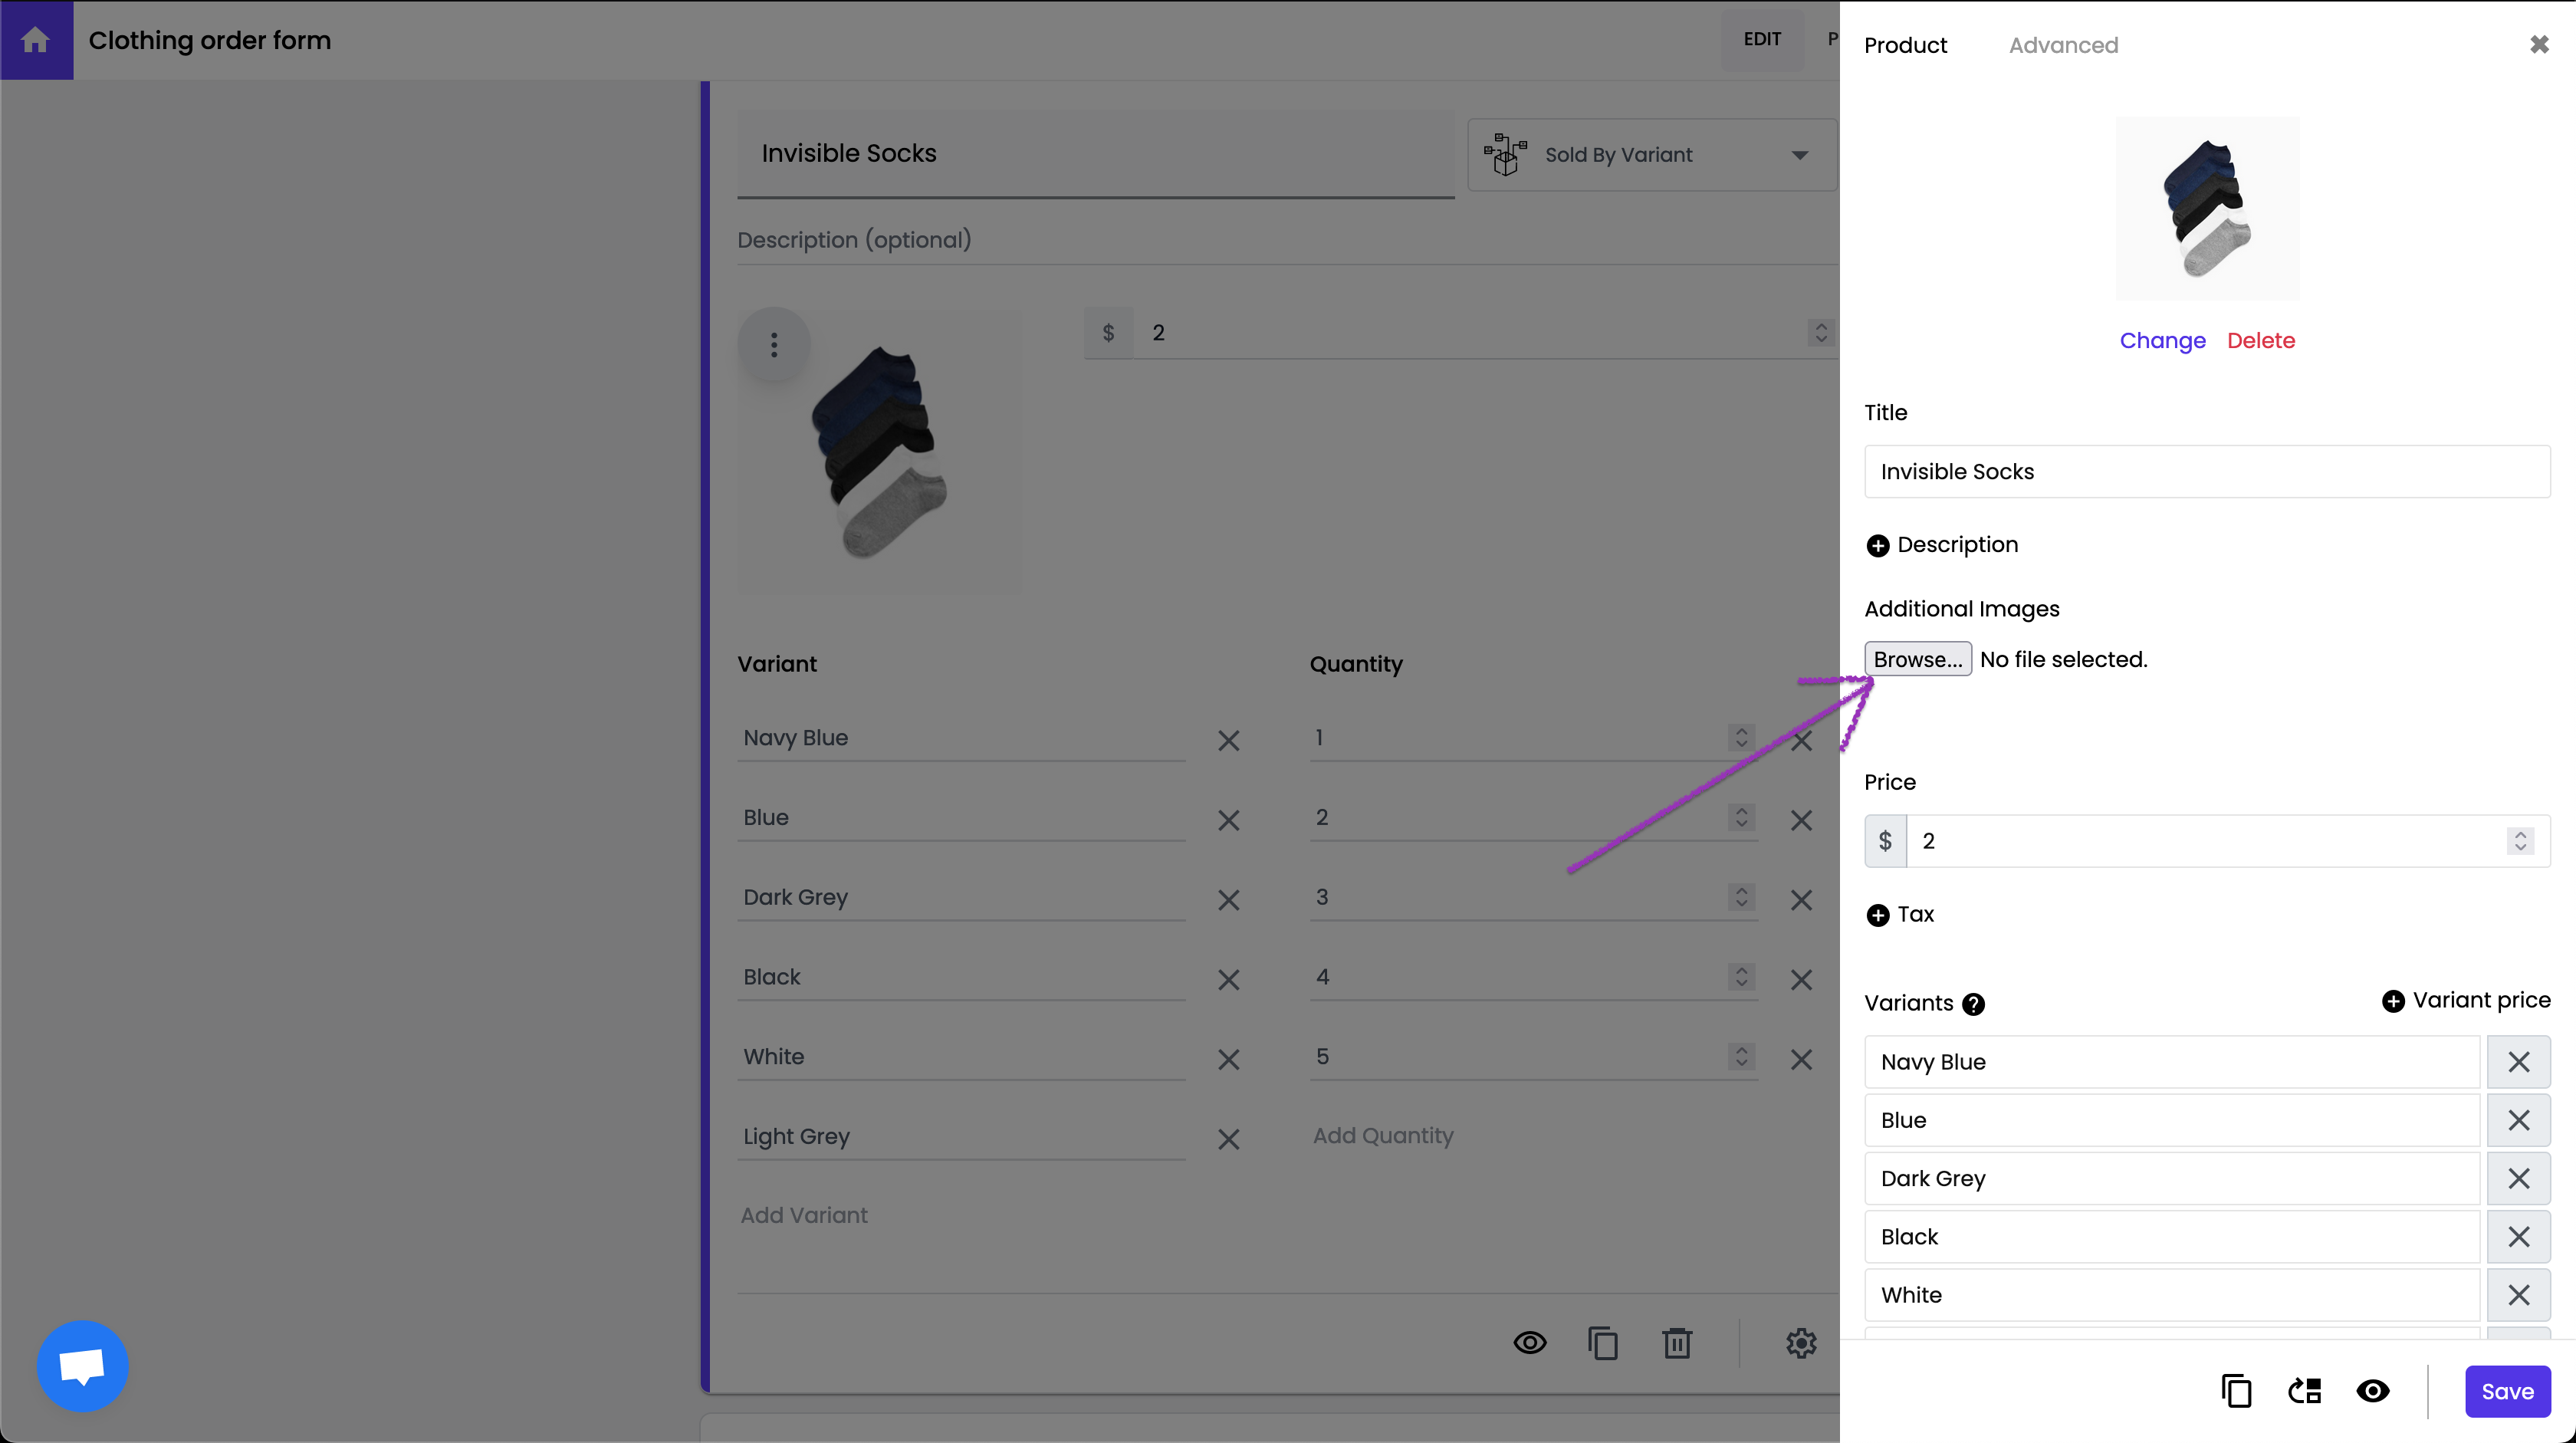Click the Change image link
The image size is (2576, 1443).
(x=2162, y=341)
